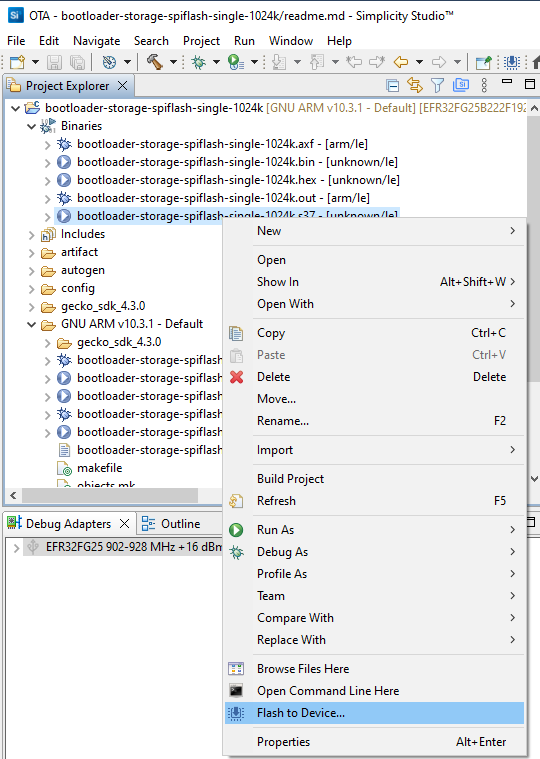
Task: Expand the Includes folder
Action: click(31, 235)
